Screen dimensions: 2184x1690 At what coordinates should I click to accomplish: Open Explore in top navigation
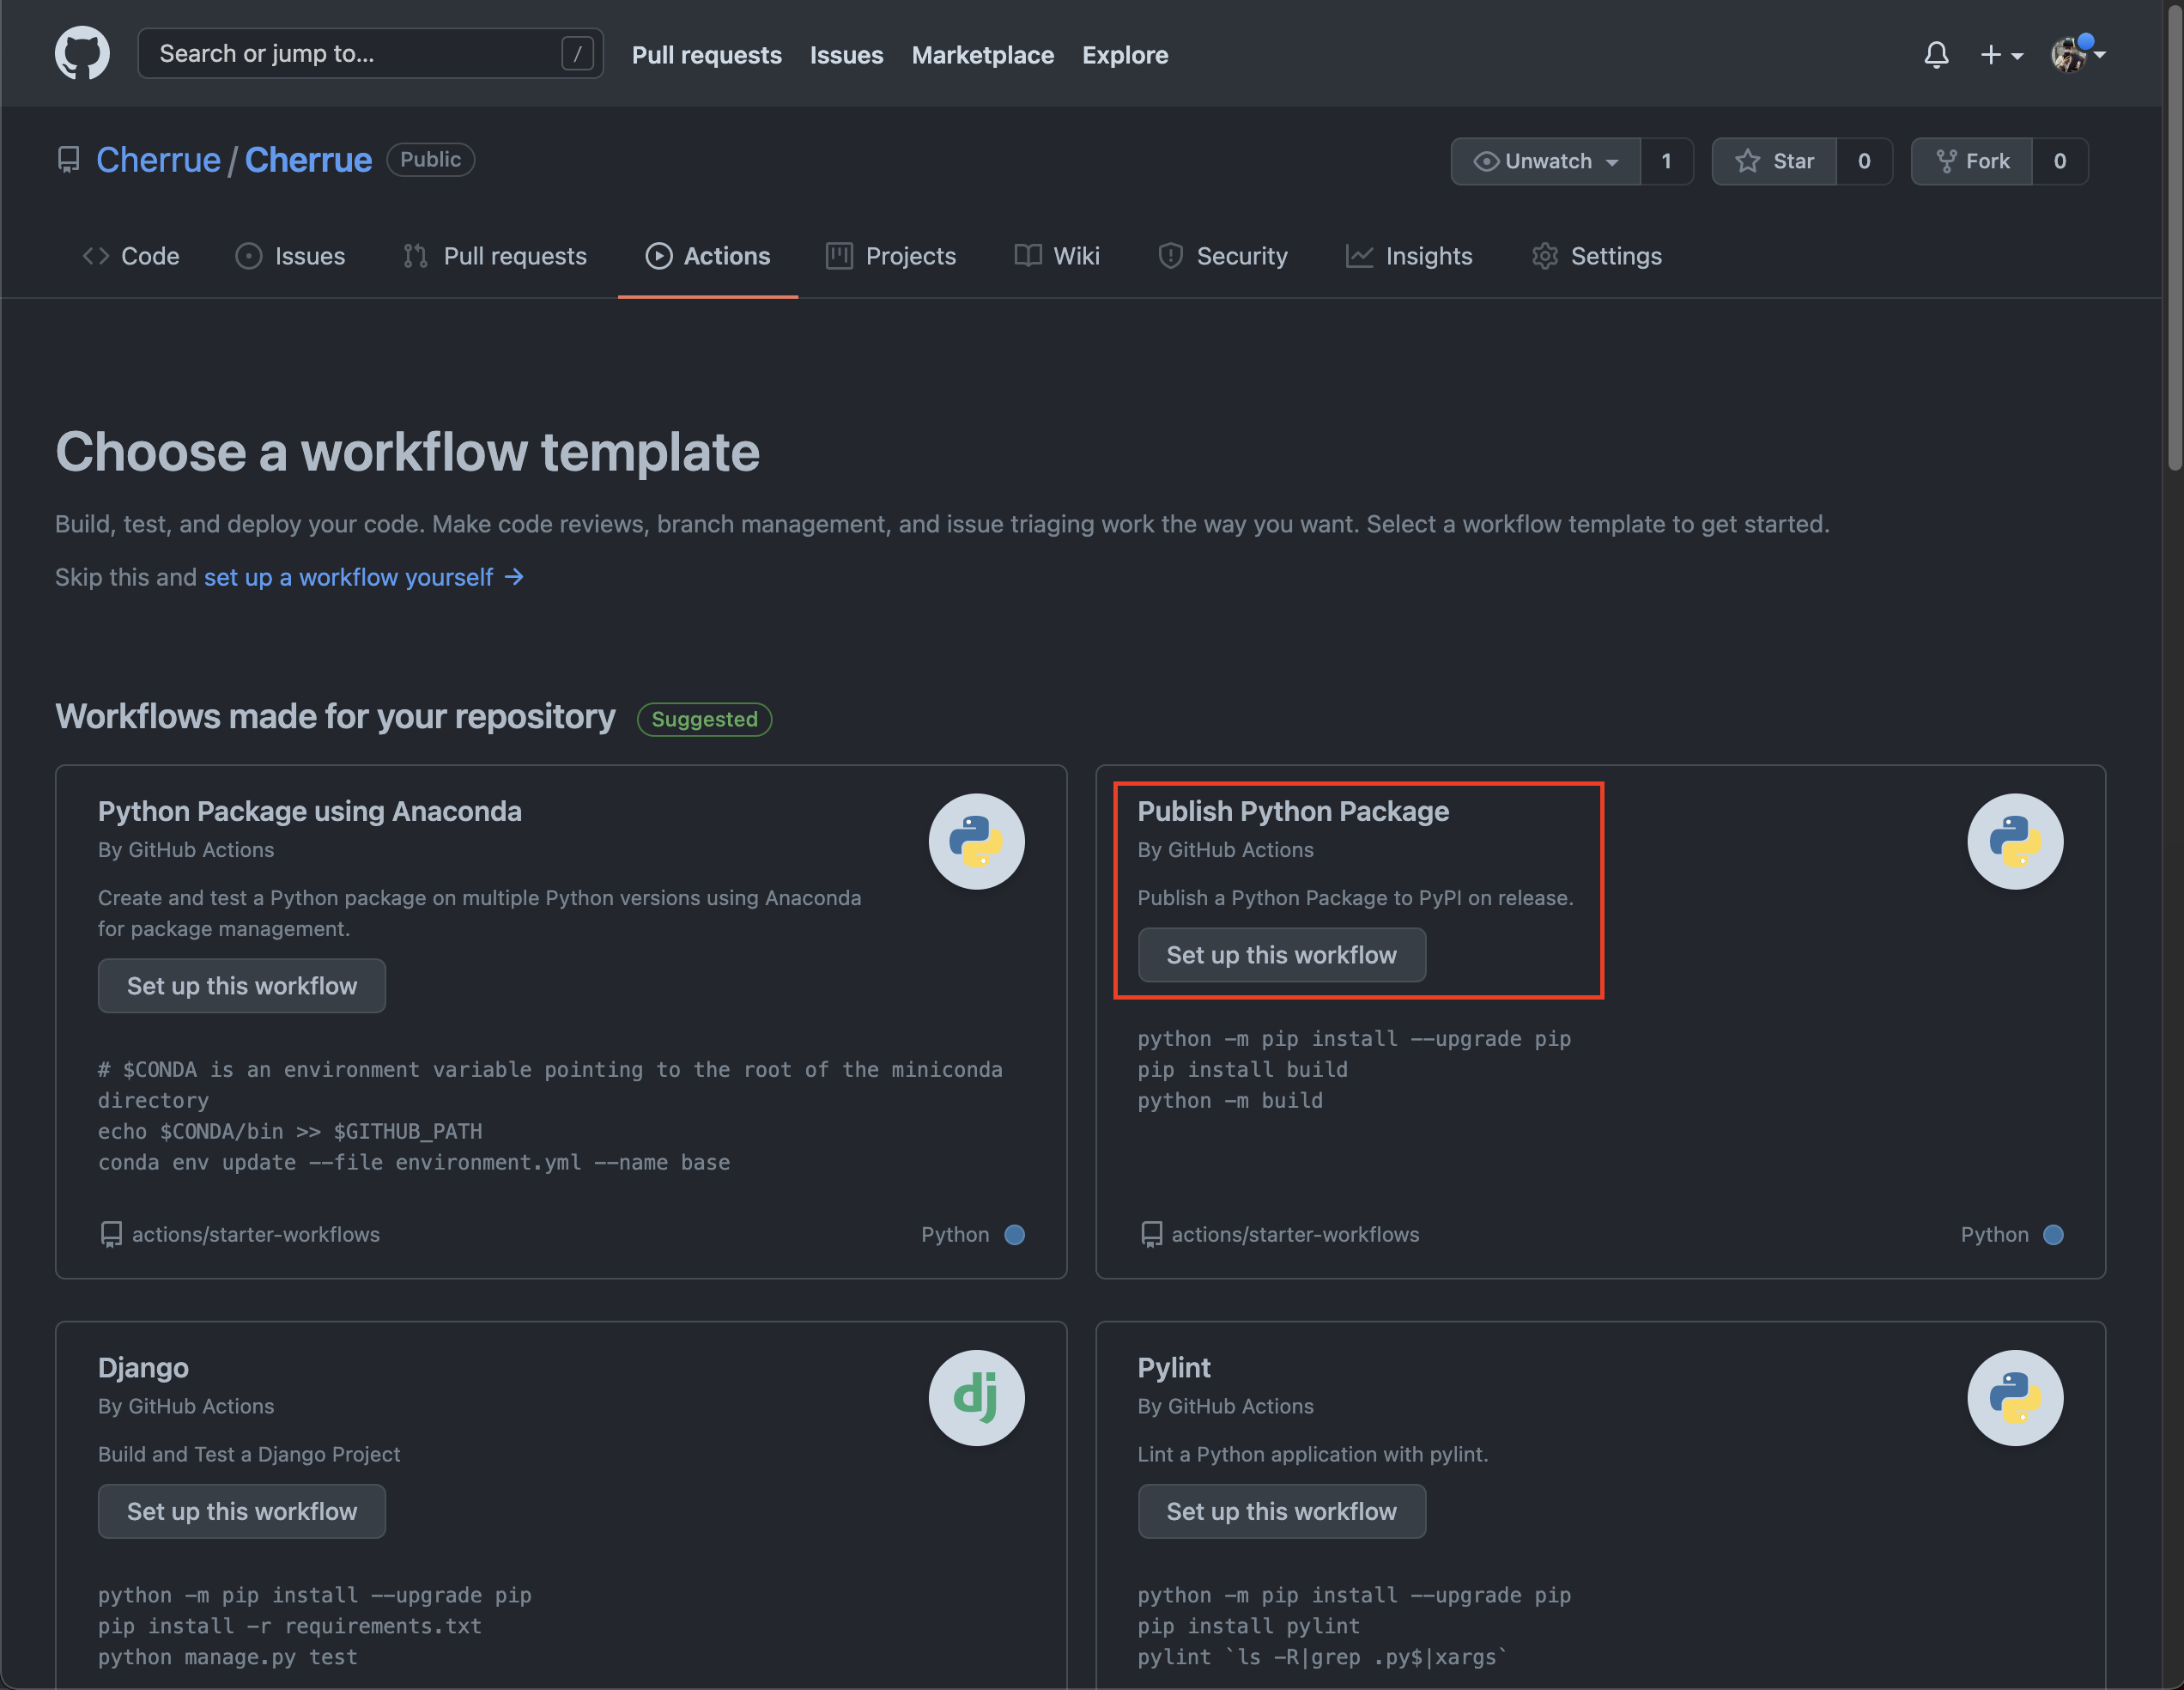[1125, 55]
